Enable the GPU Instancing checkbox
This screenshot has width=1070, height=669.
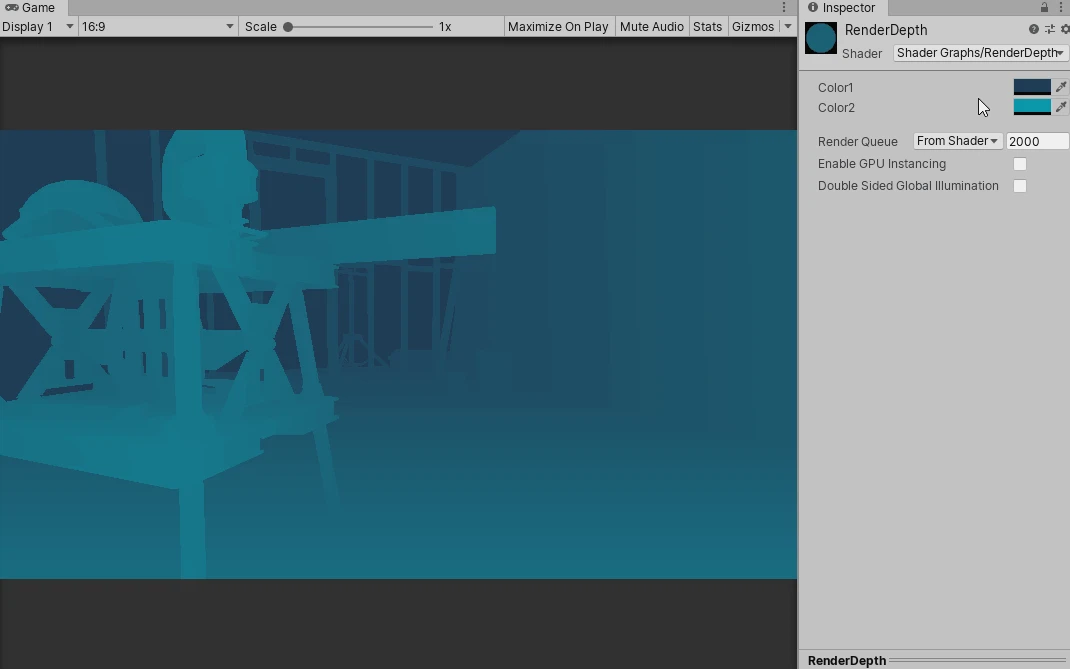tap(1020, 164)
